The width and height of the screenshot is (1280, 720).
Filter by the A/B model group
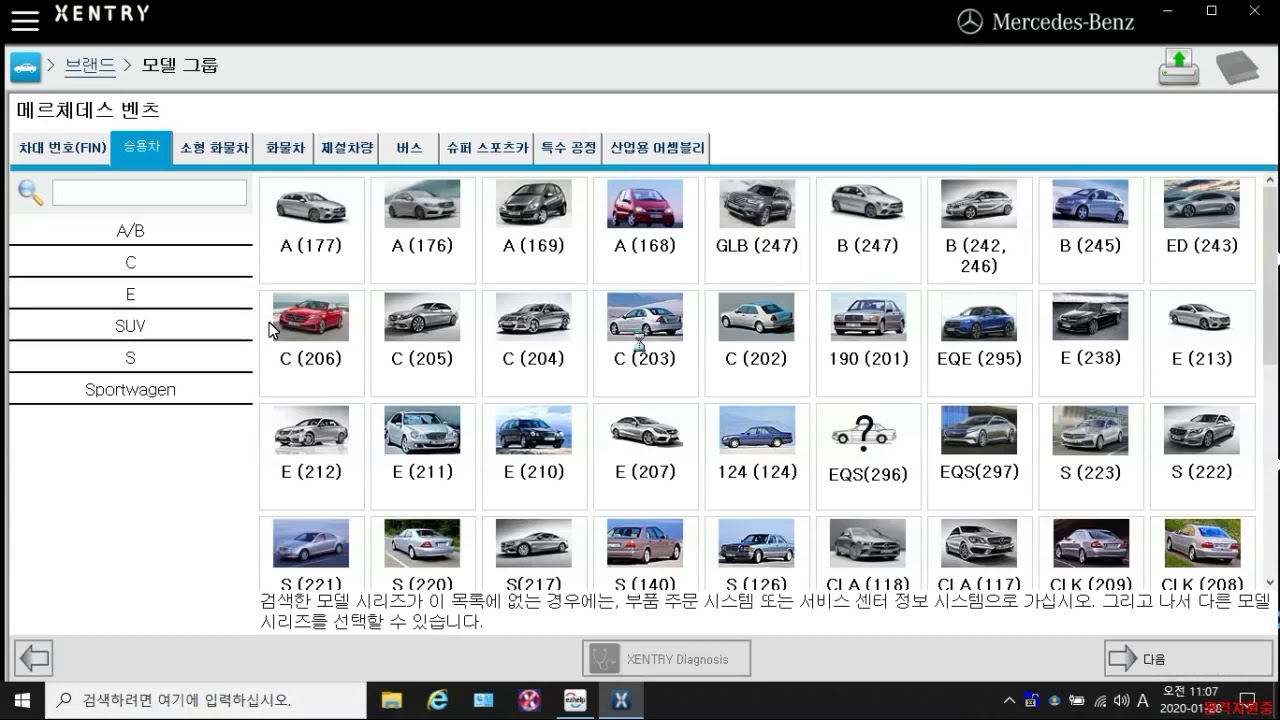click(x=131, y=231)
